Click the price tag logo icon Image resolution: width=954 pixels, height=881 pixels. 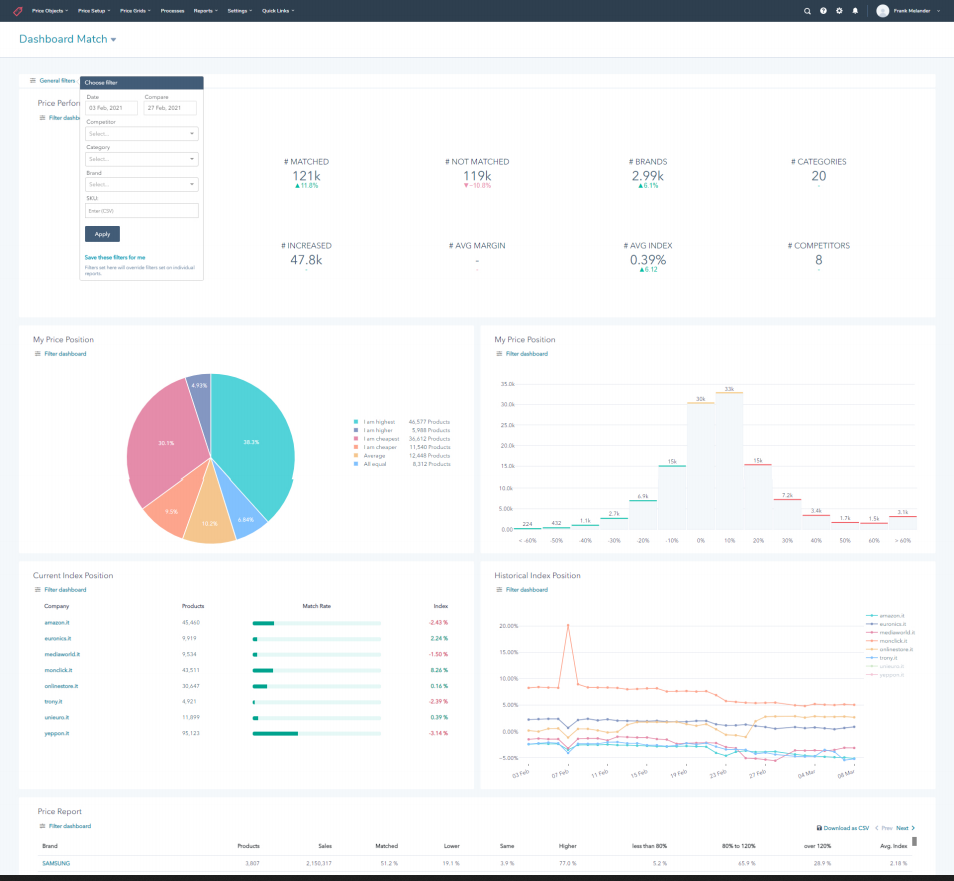(16, 11)
